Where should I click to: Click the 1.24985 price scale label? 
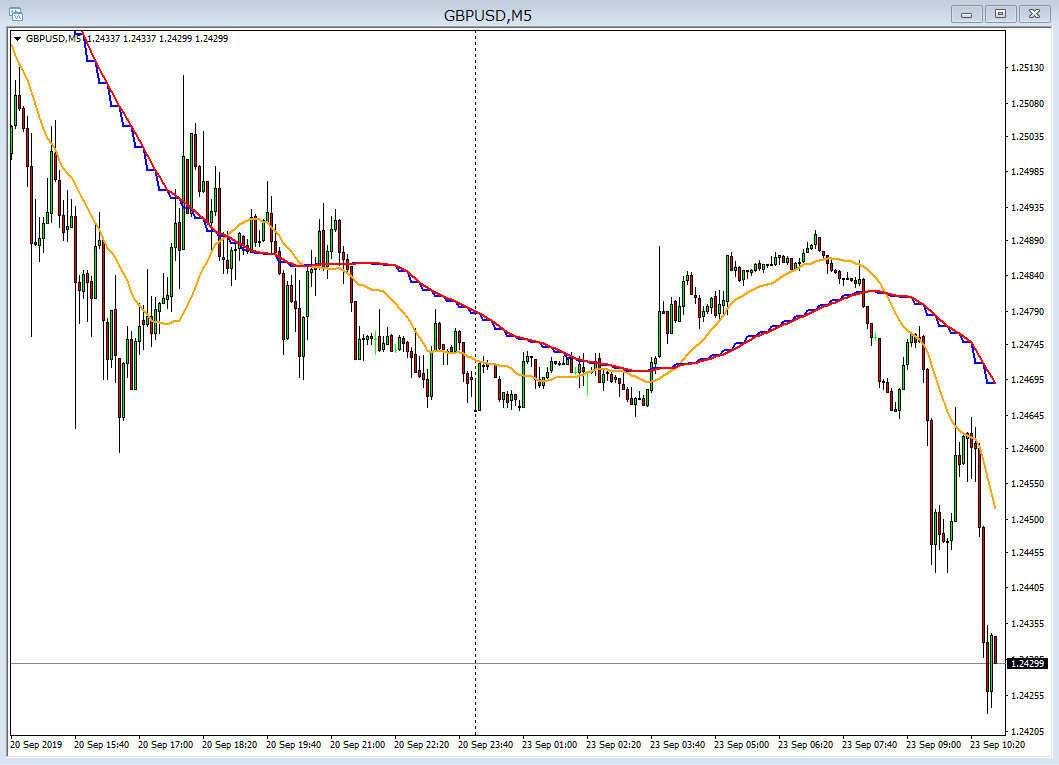click(1027, 172)
